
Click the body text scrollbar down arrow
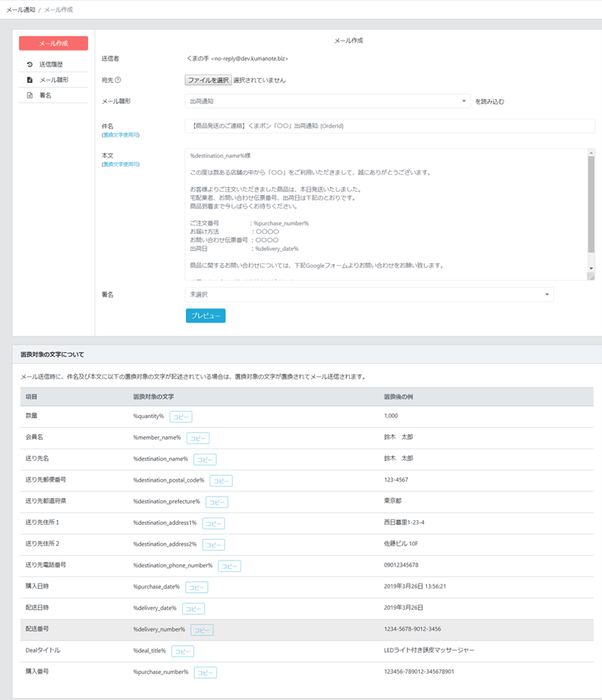(x=591, y=270)
